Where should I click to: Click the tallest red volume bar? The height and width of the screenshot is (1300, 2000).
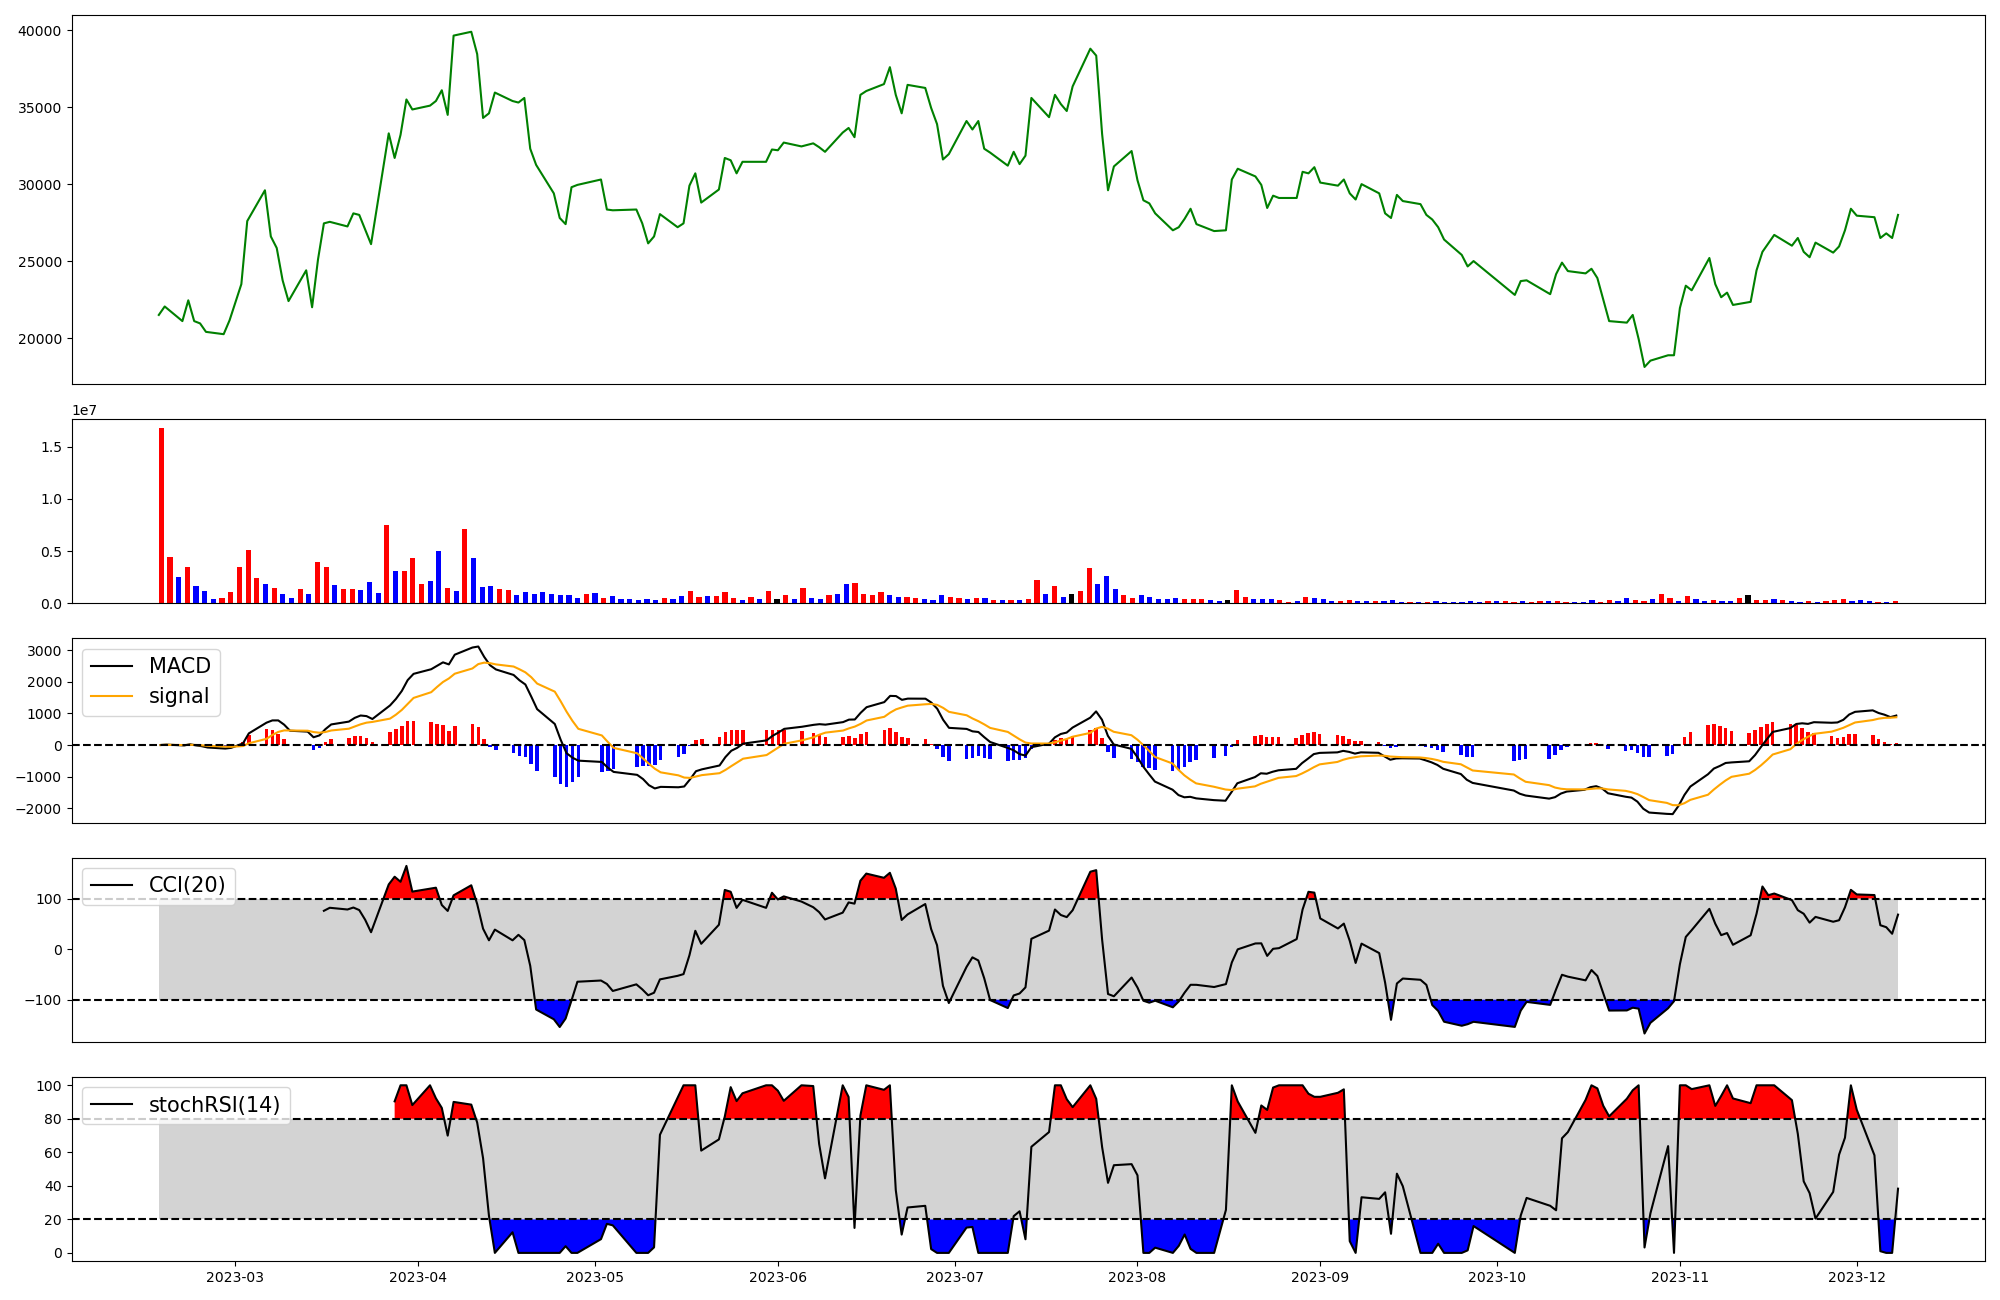point(161,516)
